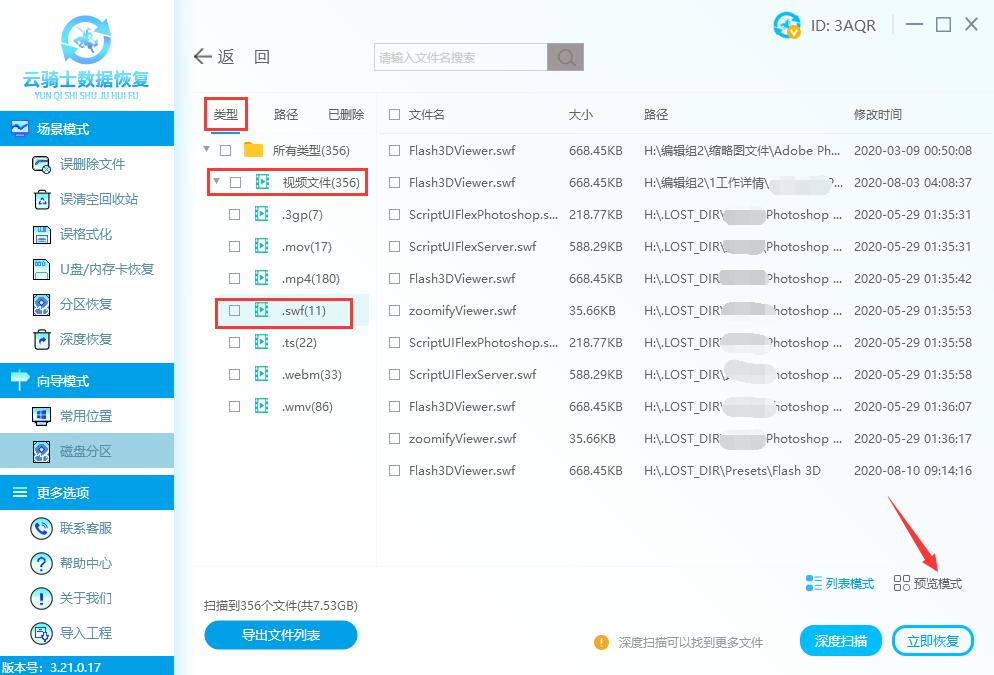This screenshot has width=994, height=675.
Task: Open the 误删除文件 recovery option icon
Action: pos(41,164)
